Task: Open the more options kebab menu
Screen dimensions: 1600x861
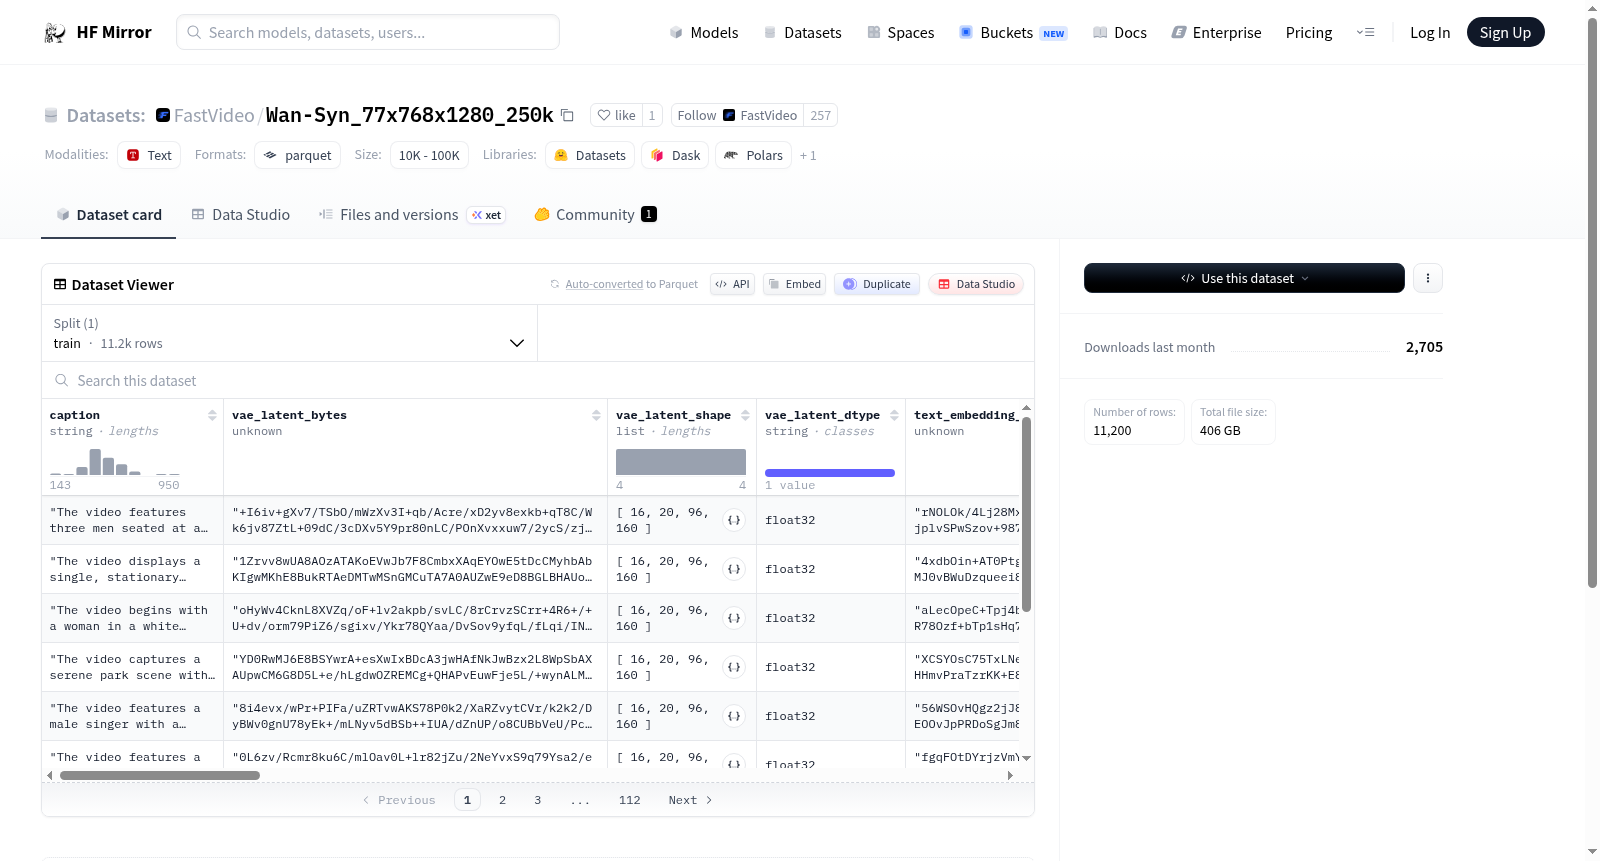Action: [x=1428, y=278]
